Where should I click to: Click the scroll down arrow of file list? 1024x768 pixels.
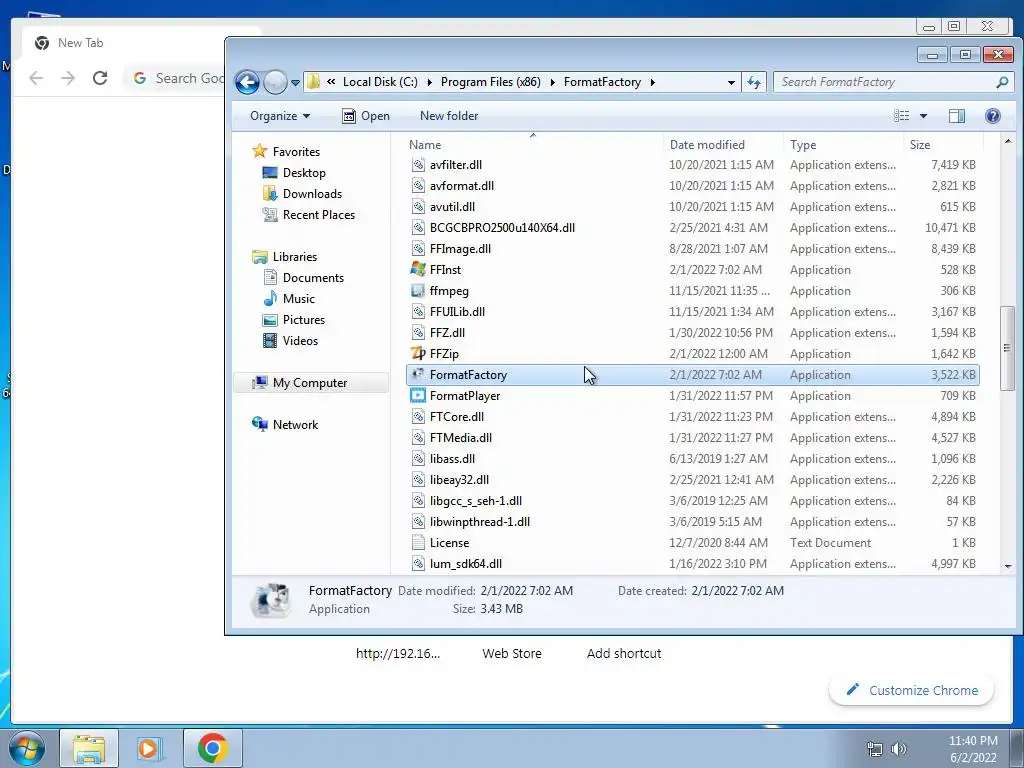point(1008,566)
